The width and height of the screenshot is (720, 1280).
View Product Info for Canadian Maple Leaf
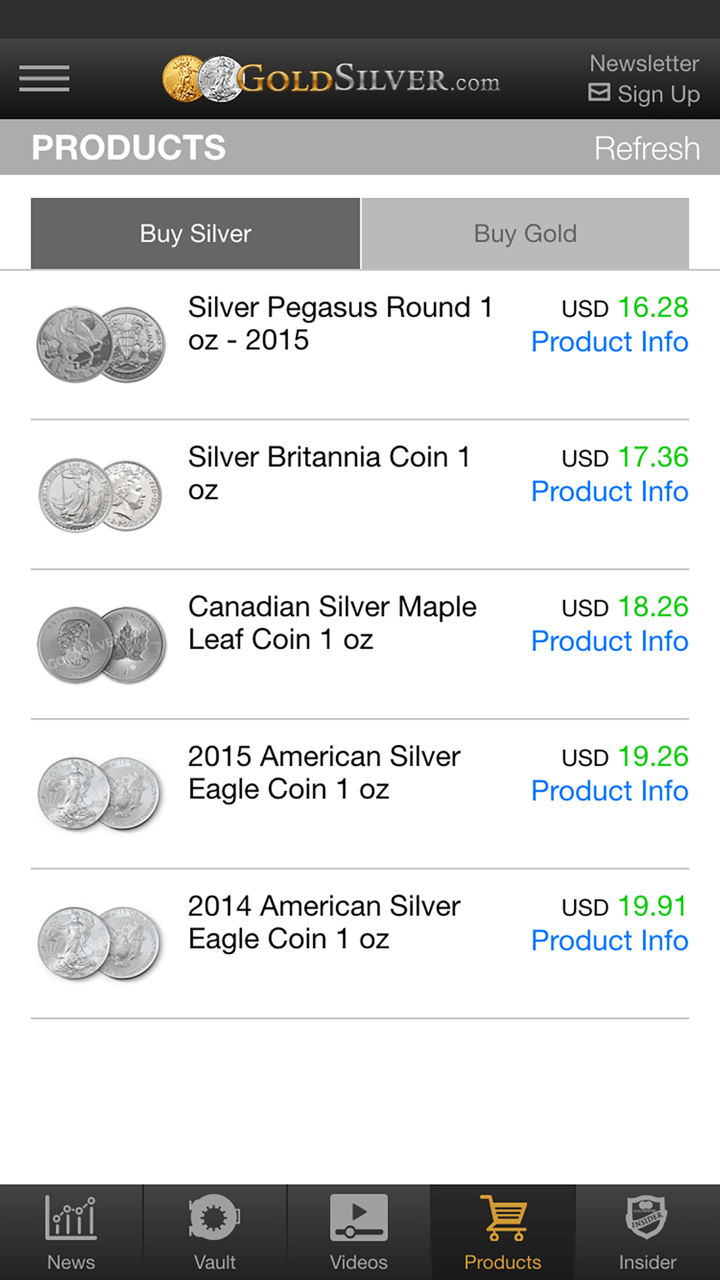pos(609,641)
